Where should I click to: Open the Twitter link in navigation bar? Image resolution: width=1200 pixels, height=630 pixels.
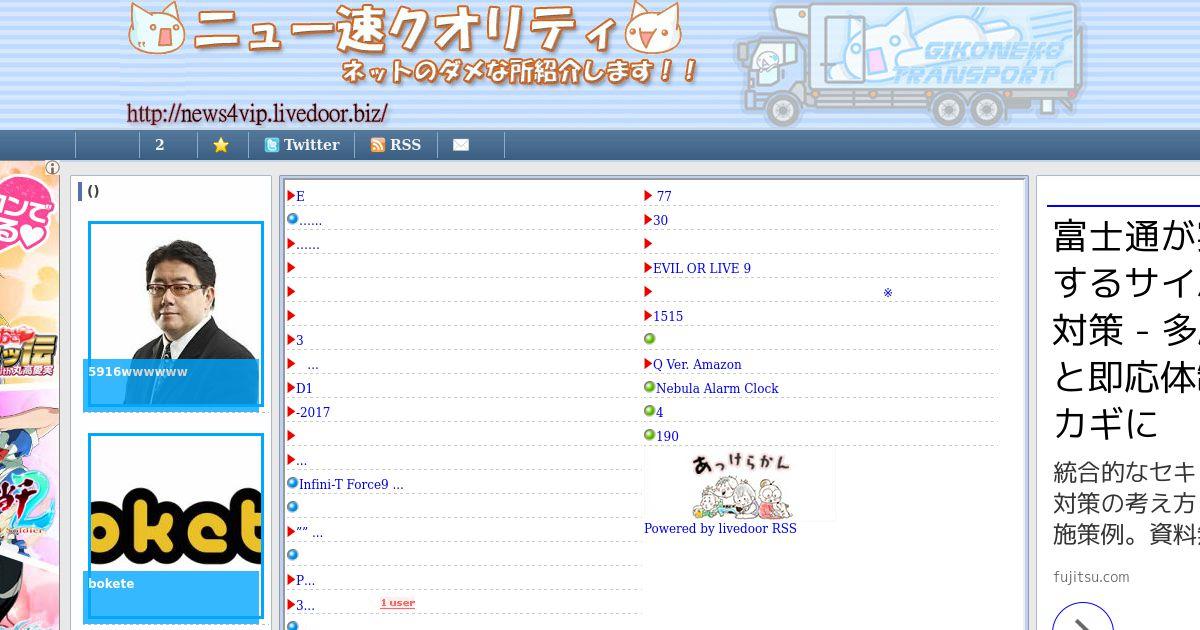(x=302, y=145)
